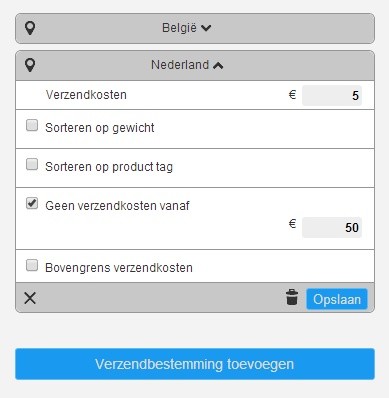Tick the Sorteren op product tag checkbox
Viewport: 389px width, 398px height.
tap(32, 164)
